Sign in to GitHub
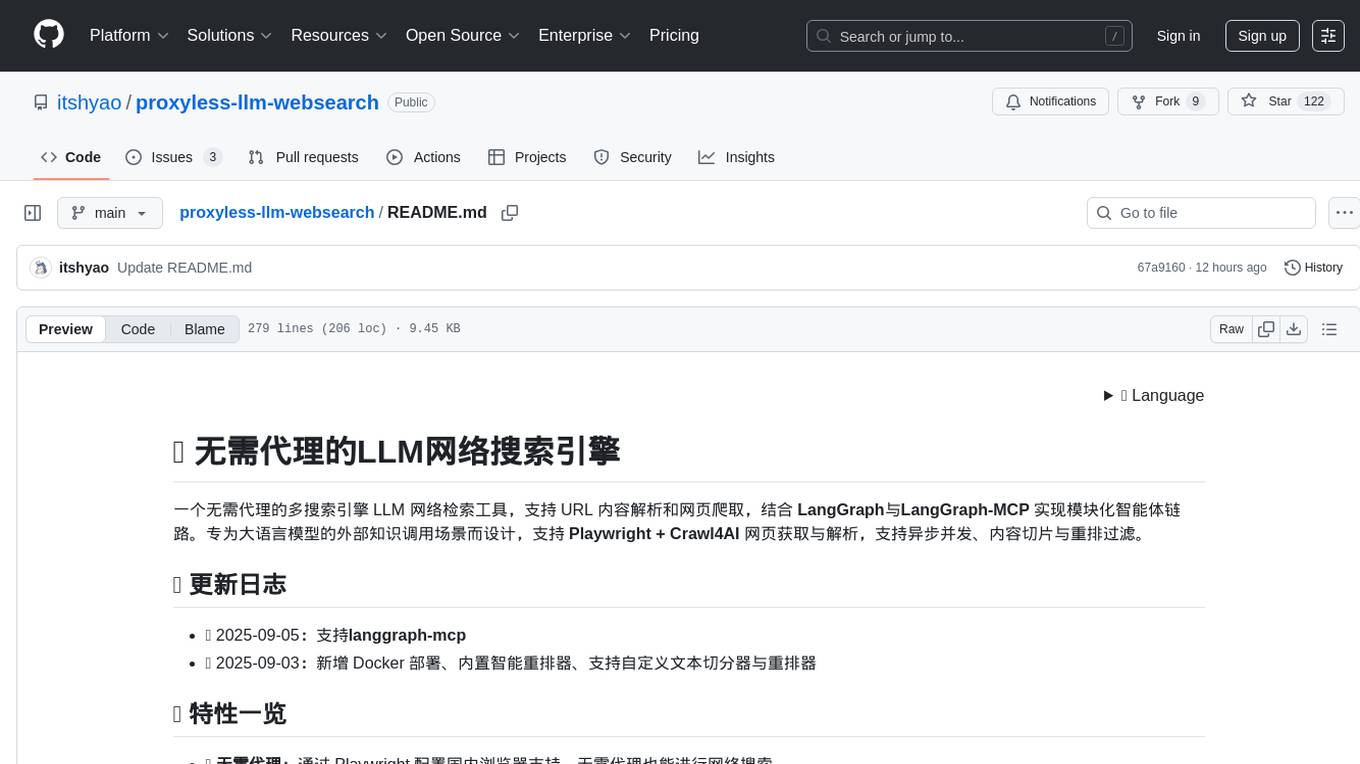Screen dimensions: 1360x764 [x=1178, y=36]
